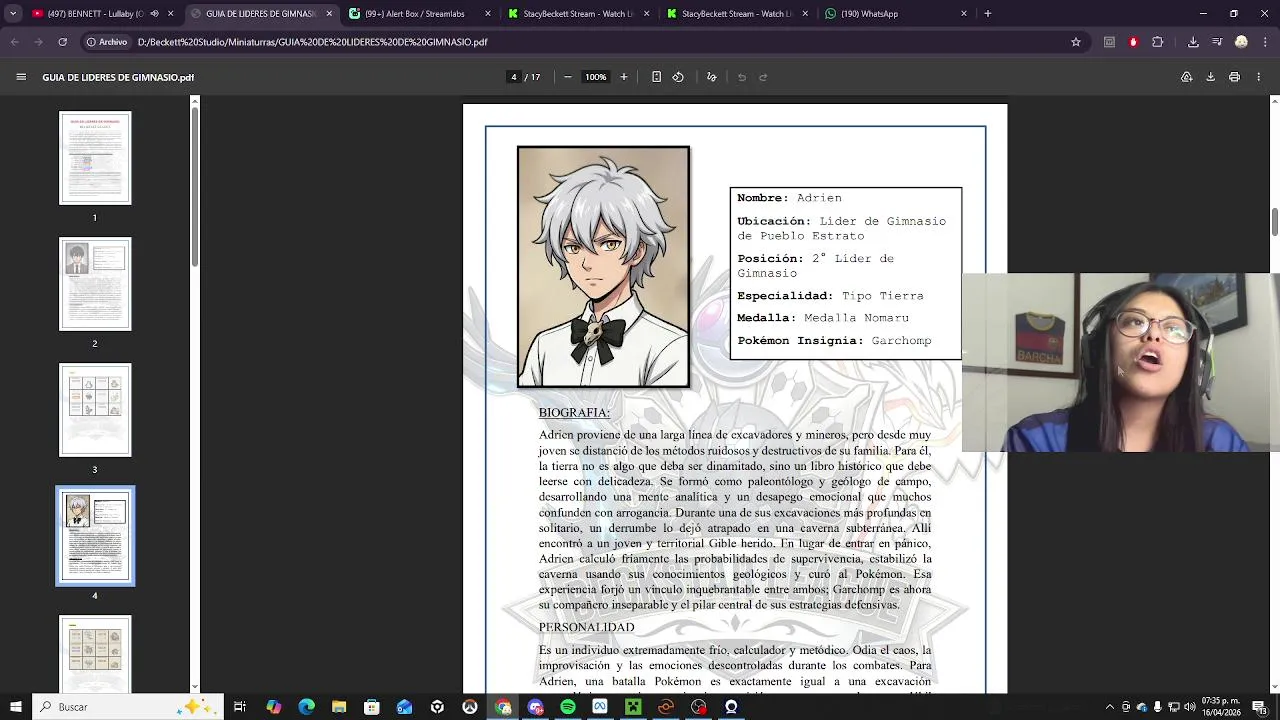Click the fit to page icon
Screen dimensions: 1280x720
click(656, 77)
